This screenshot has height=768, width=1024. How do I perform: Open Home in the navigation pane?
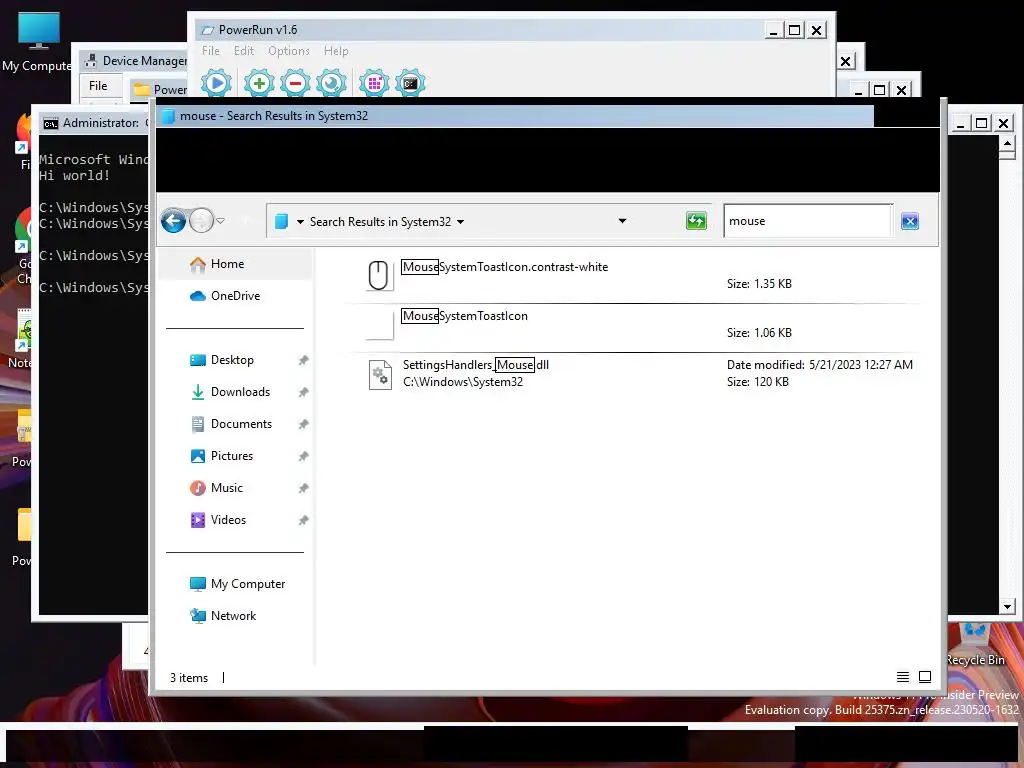[x=235, y=264]
